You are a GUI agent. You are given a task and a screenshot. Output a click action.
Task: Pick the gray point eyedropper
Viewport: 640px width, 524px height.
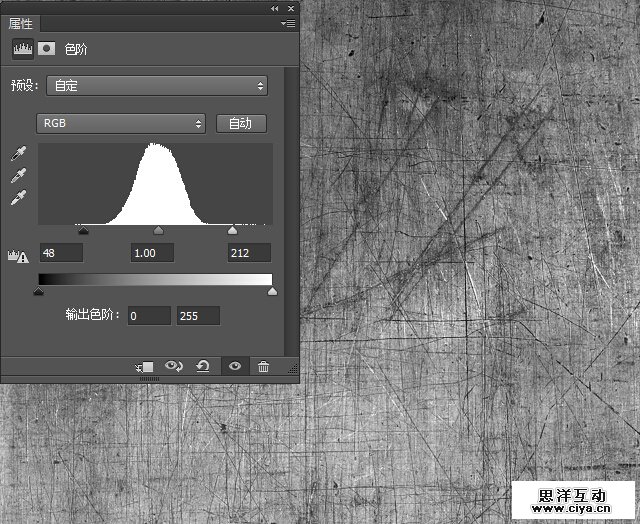coord(19,175)
